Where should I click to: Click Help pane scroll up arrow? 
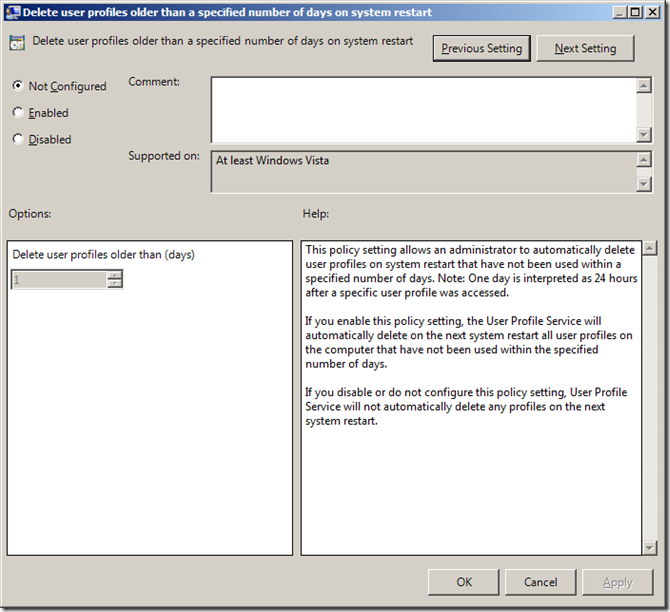[649, 248]
